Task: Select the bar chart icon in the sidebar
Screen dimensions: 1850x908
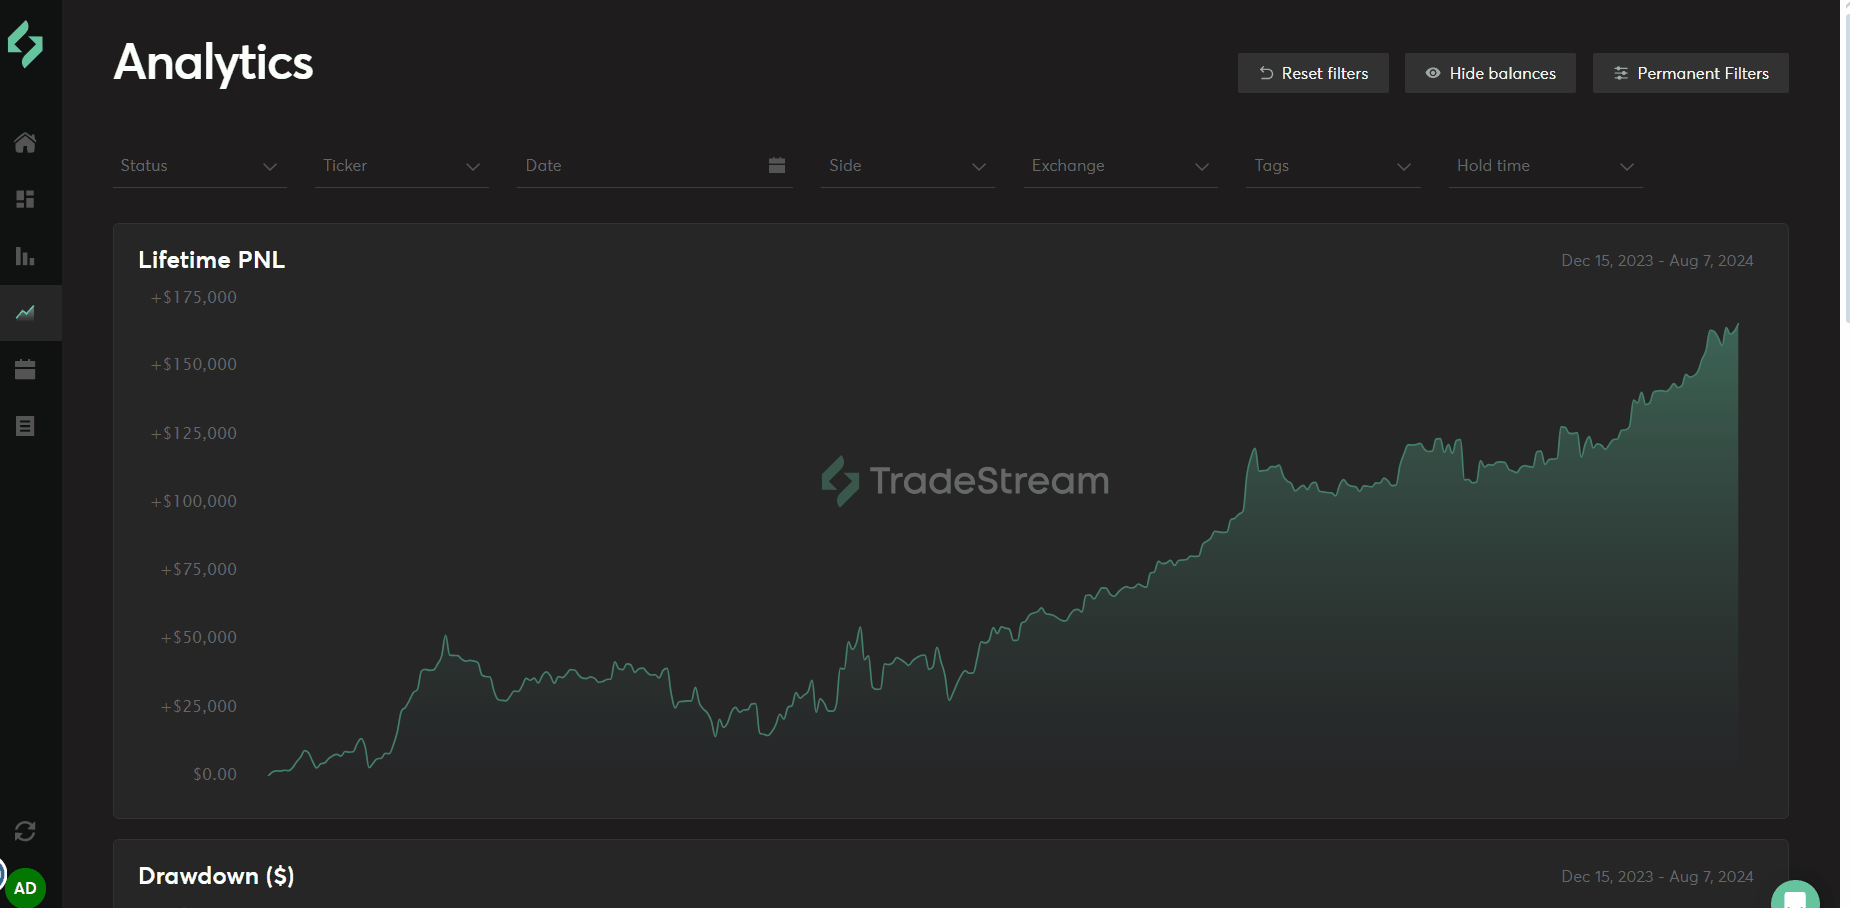Action: pos(26,256)
